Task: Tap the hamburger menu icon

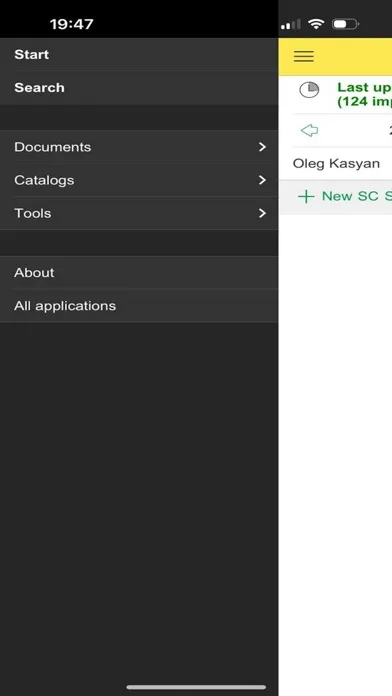Action: [x=304, y=56]
